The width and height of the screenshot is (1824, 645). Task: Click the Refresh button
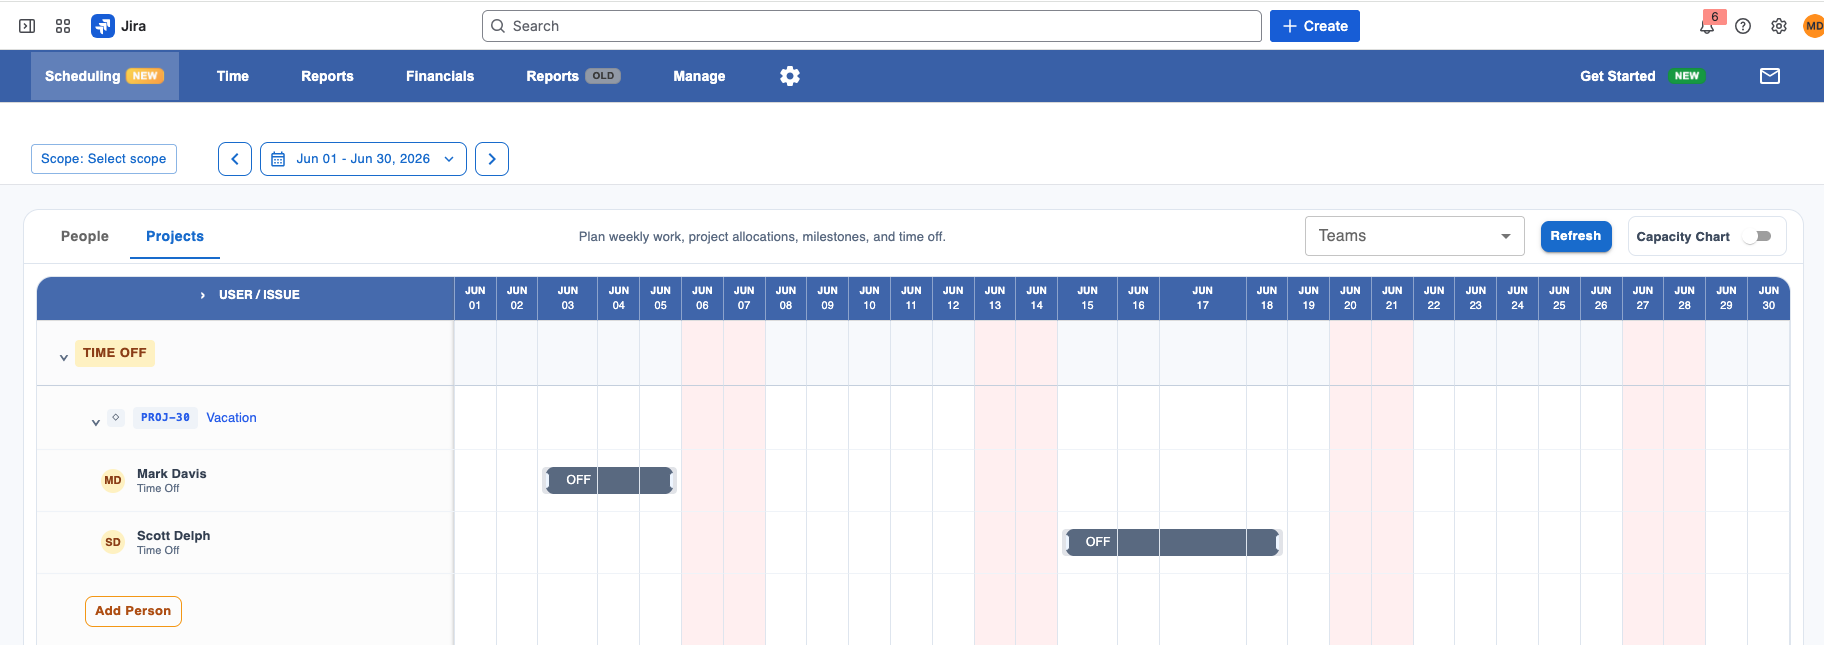[1576, 236]
